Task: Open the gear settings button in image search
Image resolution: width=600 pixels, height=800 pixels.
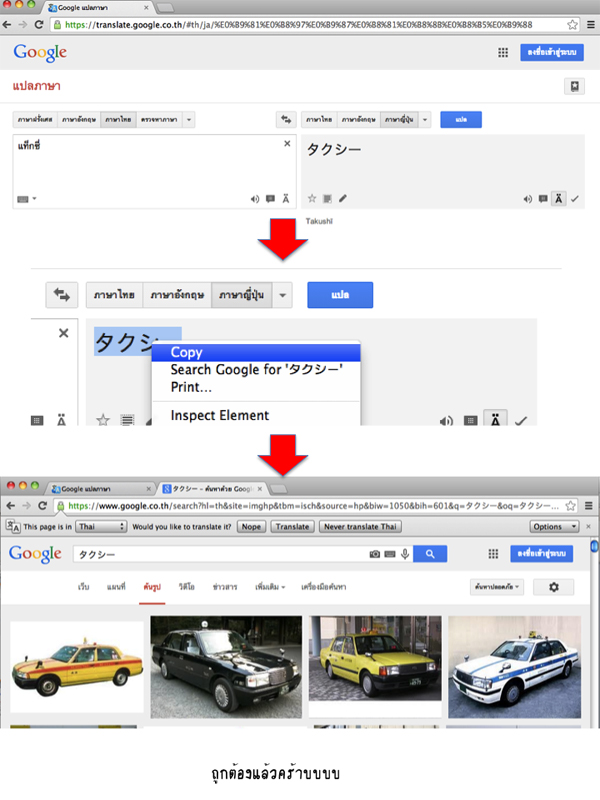Action: (x=554, y=587)
